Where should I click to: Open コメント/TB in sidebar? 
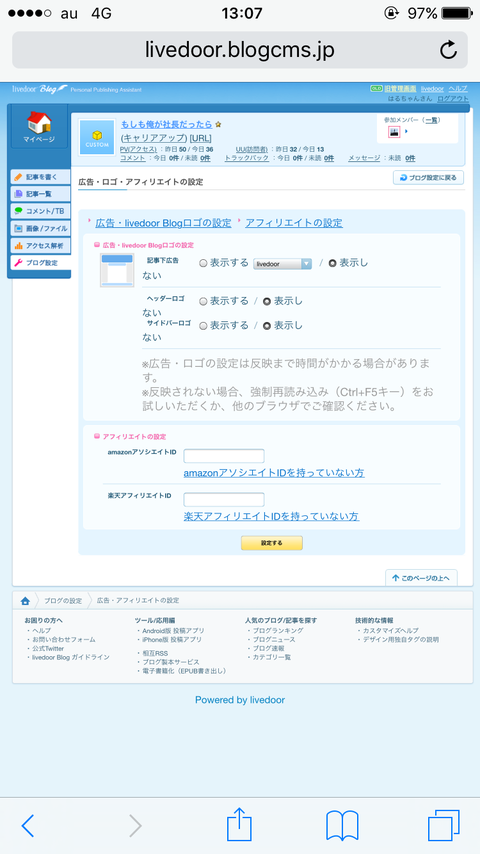tap(41, 211)
